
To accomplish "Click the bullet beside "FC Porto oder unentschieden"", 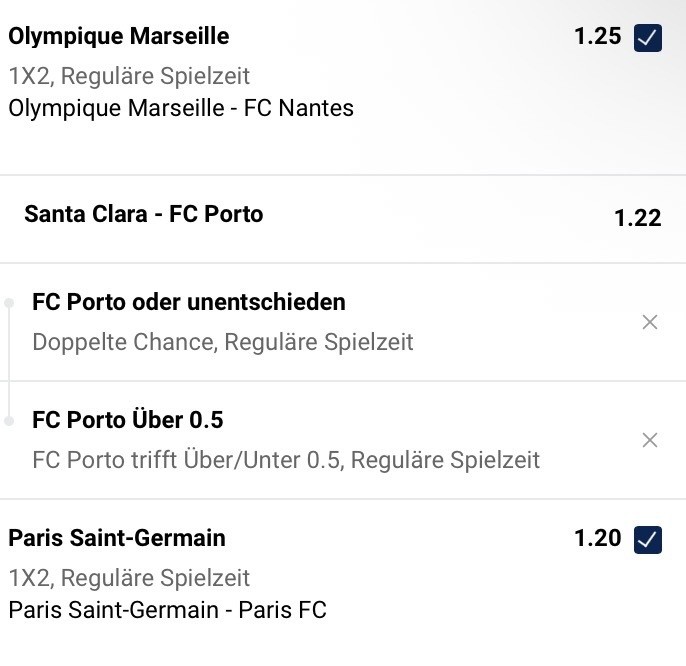I will [9, 303].
